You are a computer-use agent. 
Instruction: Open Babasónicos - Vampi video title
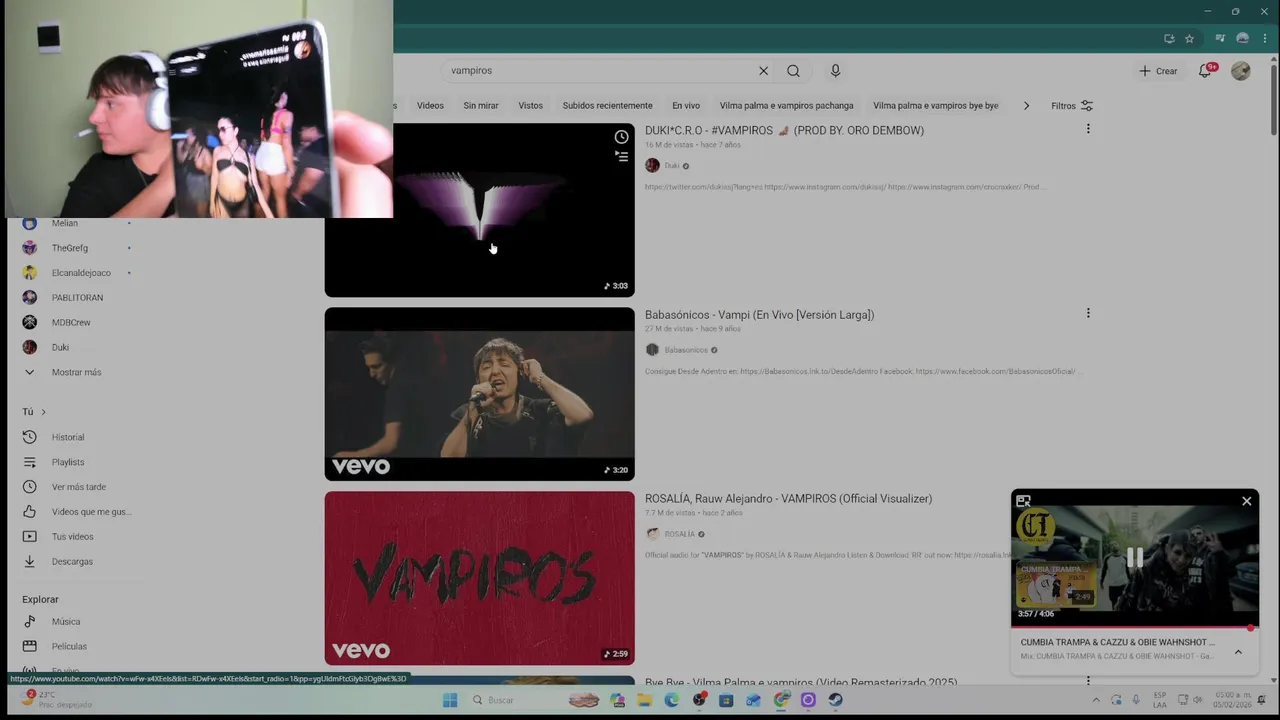759,315
